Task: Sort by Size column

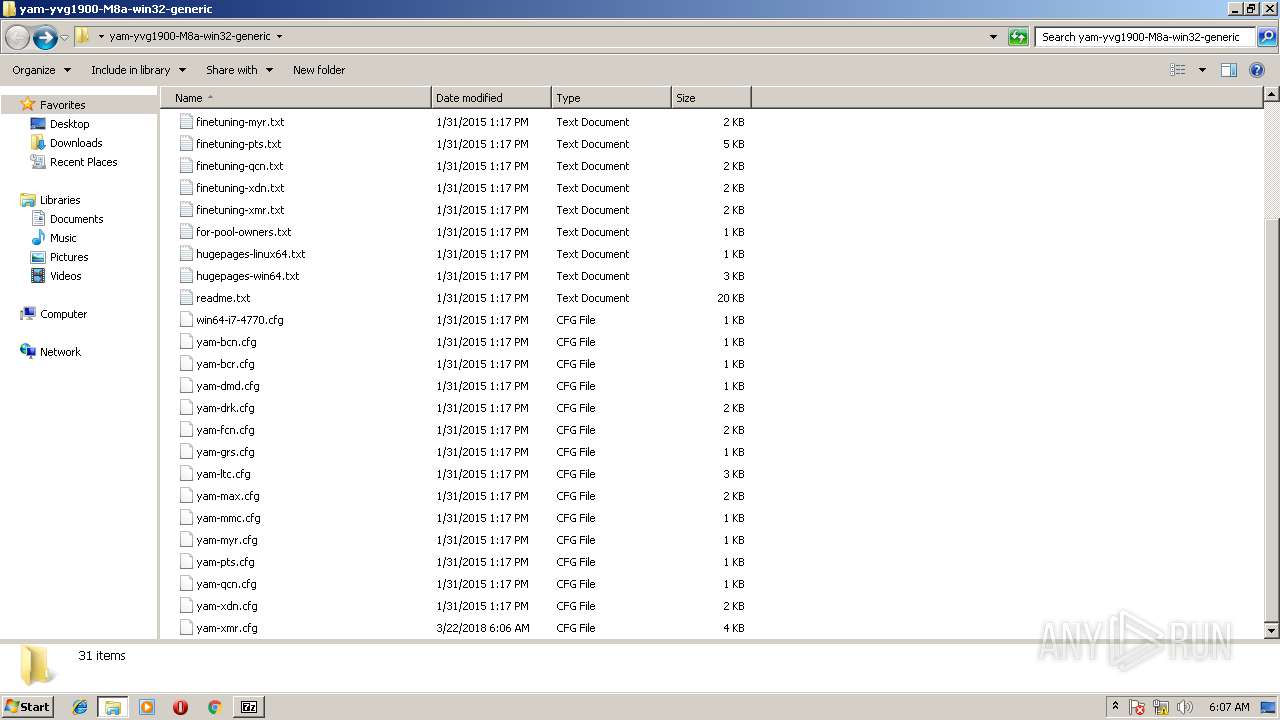Action: pyautogui.click(x=711, y=98)
